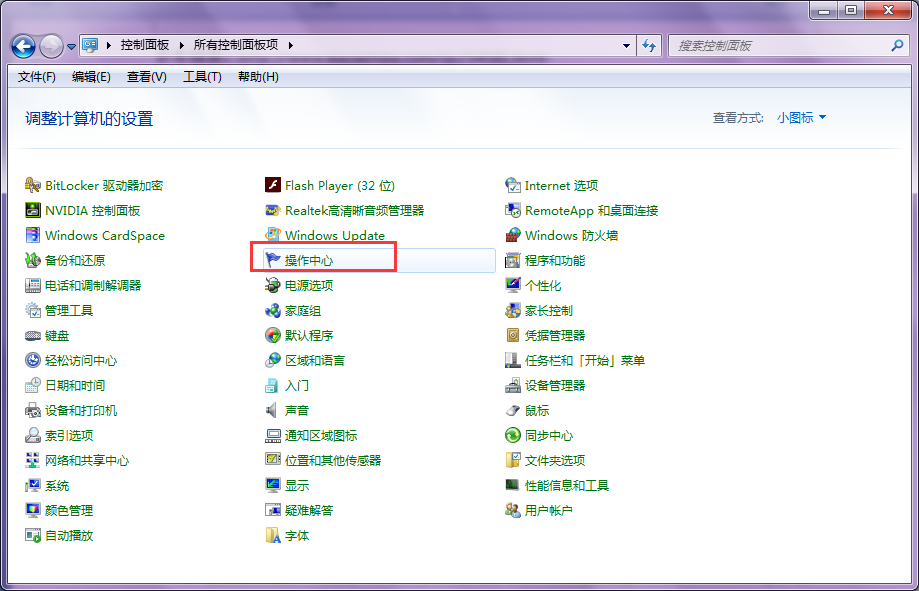This screenshot has width=919, height=591.
Task: Open the 显示 display icon
Action: [x=273, y=485]
